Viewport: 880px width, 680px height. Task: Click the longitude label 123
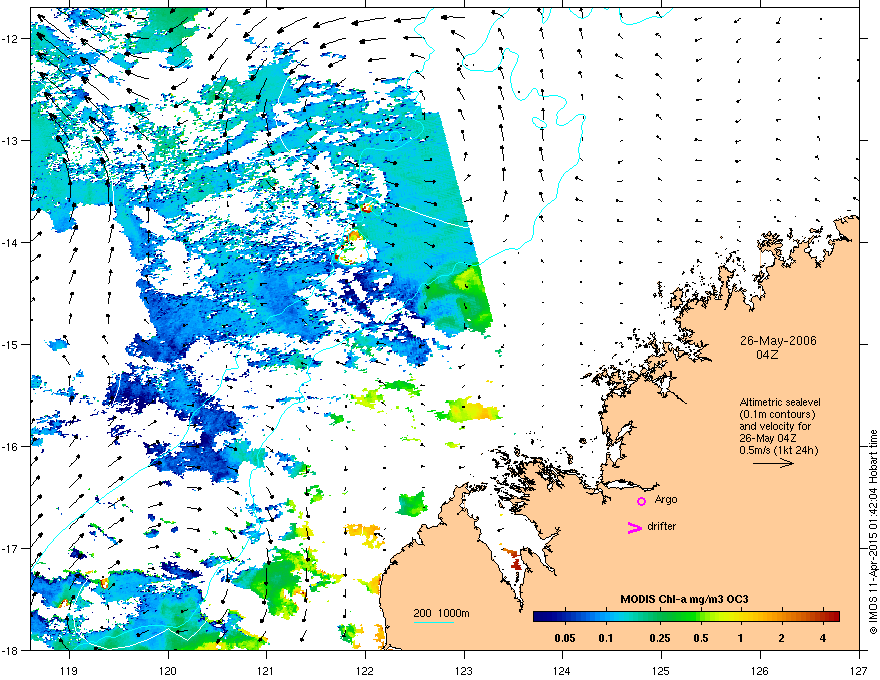point(464,670)
